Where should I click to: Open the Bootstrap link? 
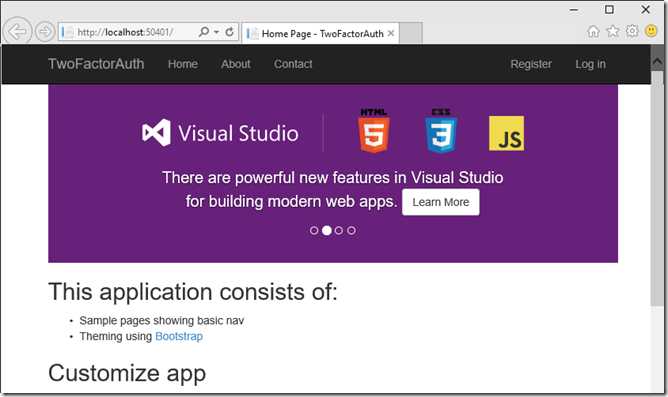(179, 337)
